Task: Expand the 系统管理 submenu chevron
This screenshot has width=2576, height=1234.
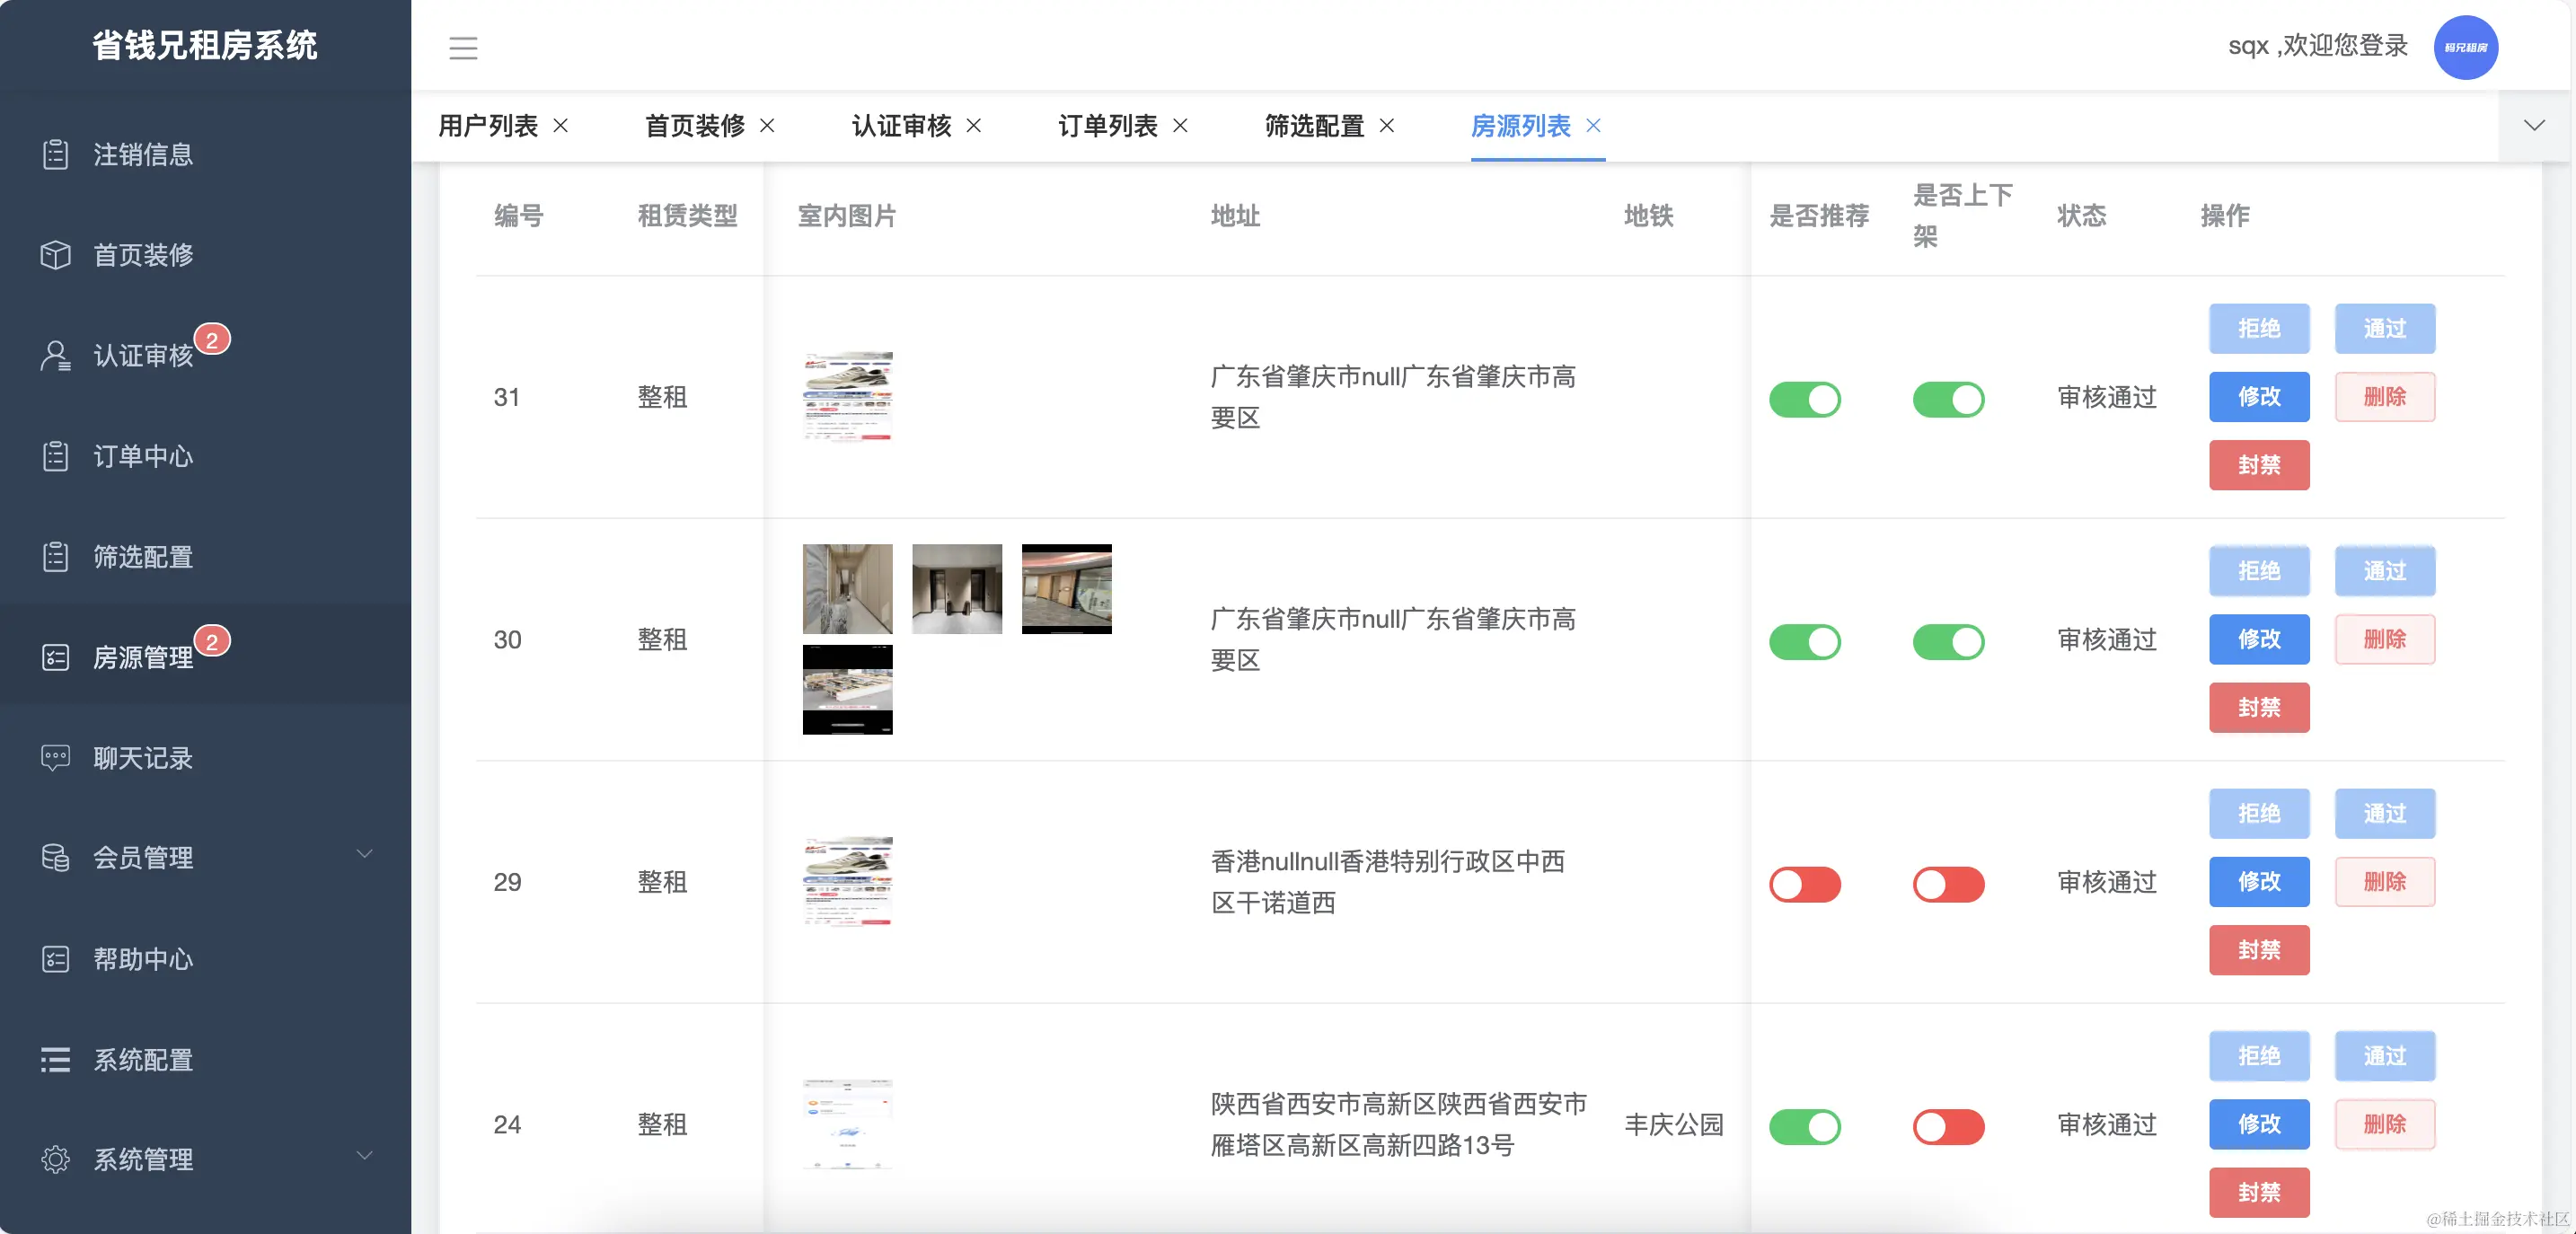Action: [365, 1156]
